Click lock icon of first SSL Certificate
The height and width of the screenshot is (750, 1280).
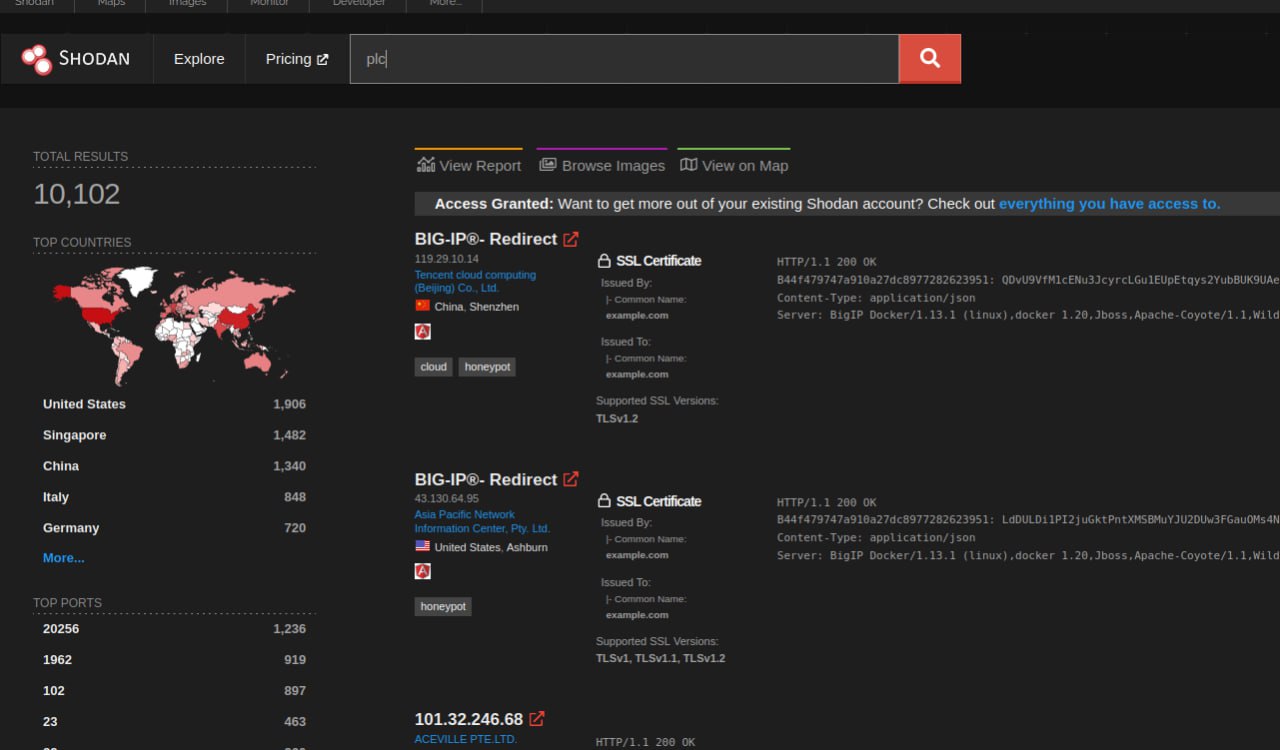tap(604, 261)
